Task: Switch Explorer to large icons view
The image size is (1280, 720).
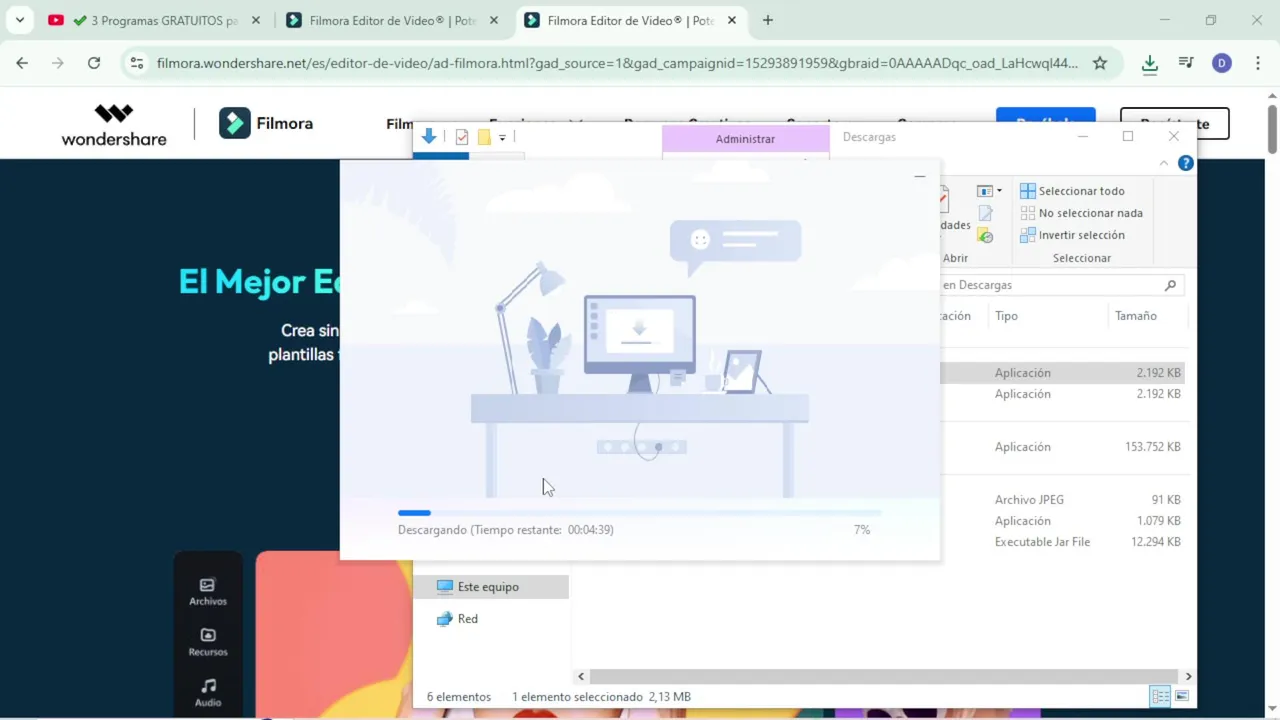Action: tap(1182, 697)
